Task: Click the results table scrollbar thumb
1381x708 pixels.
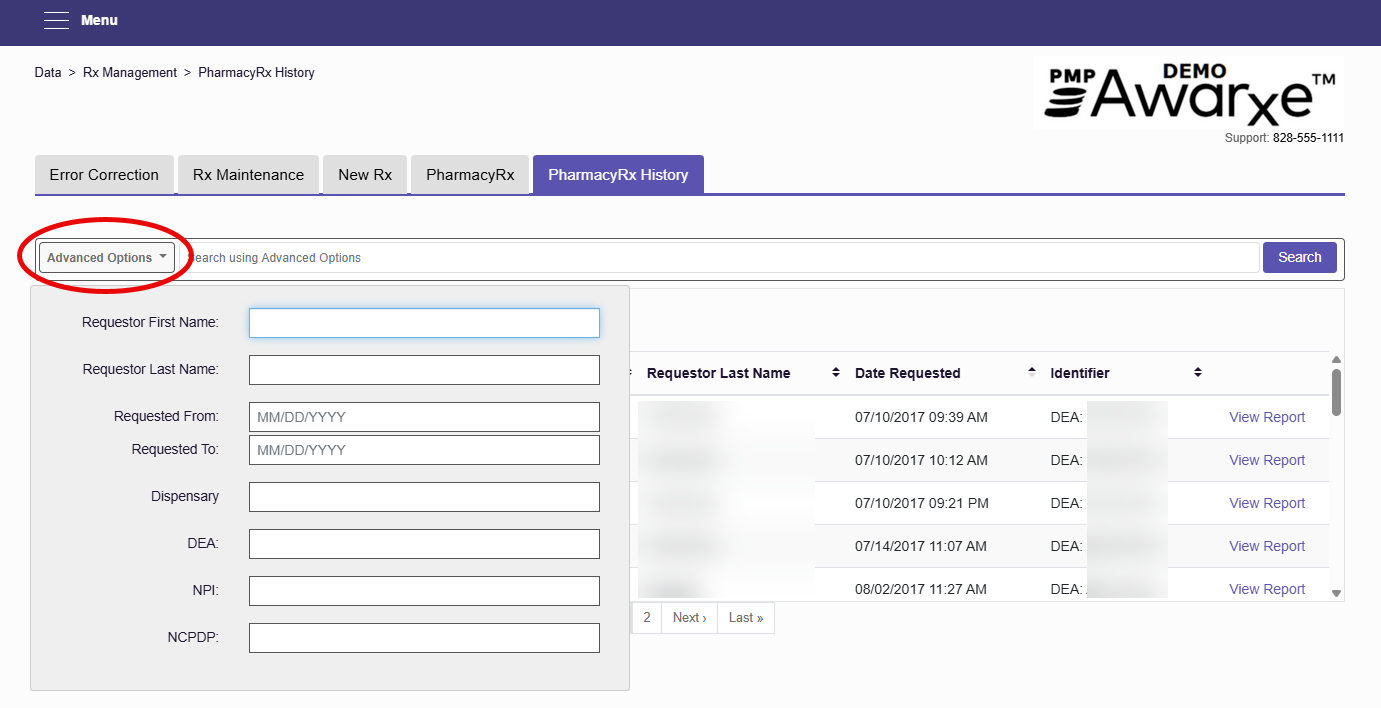Action: click(1336, 392)
